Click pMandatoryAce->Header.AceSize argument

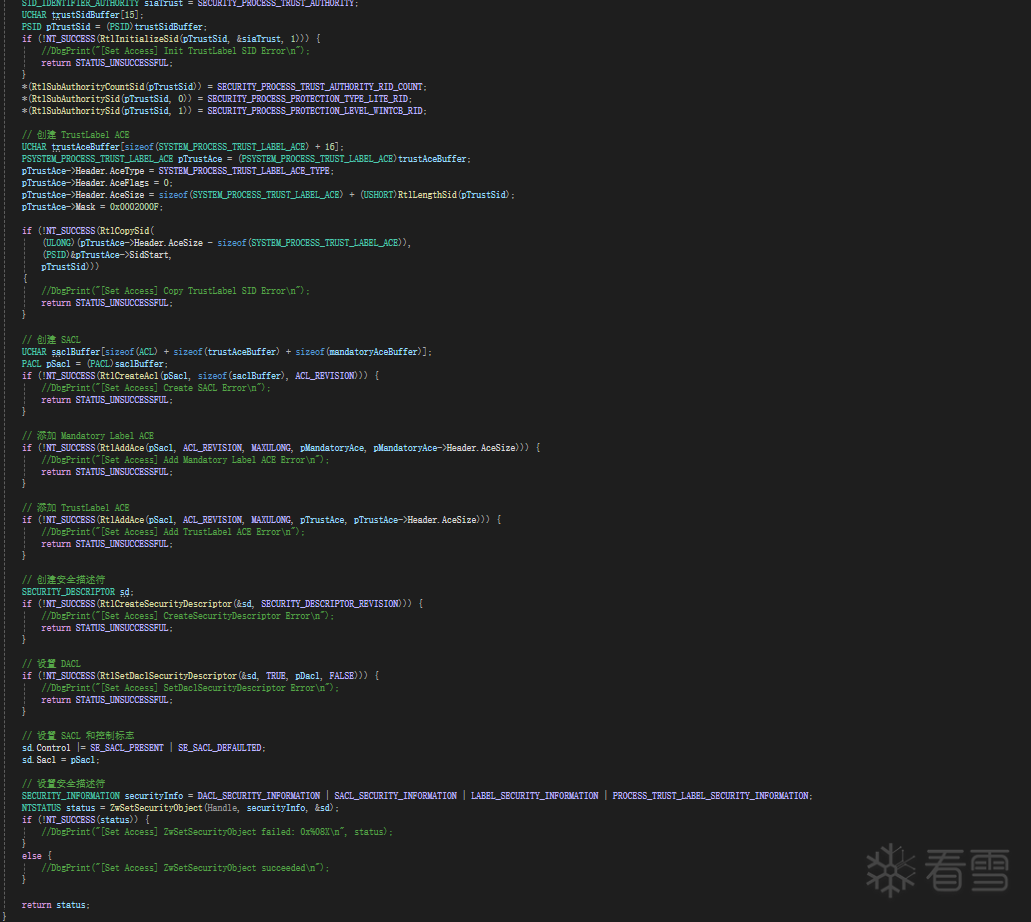444,448
